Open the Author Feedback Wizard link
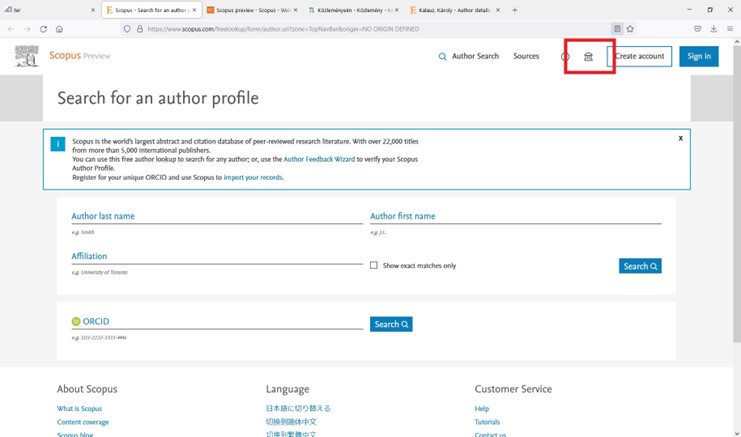 [x=319, y=159]
